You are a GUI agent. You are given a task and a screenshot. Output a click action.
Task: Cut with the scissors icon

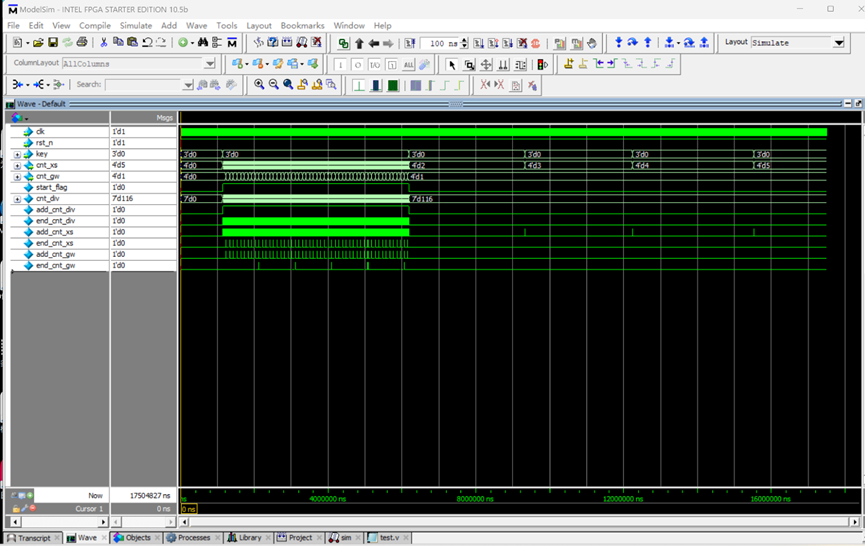click(x=103, y=42)
